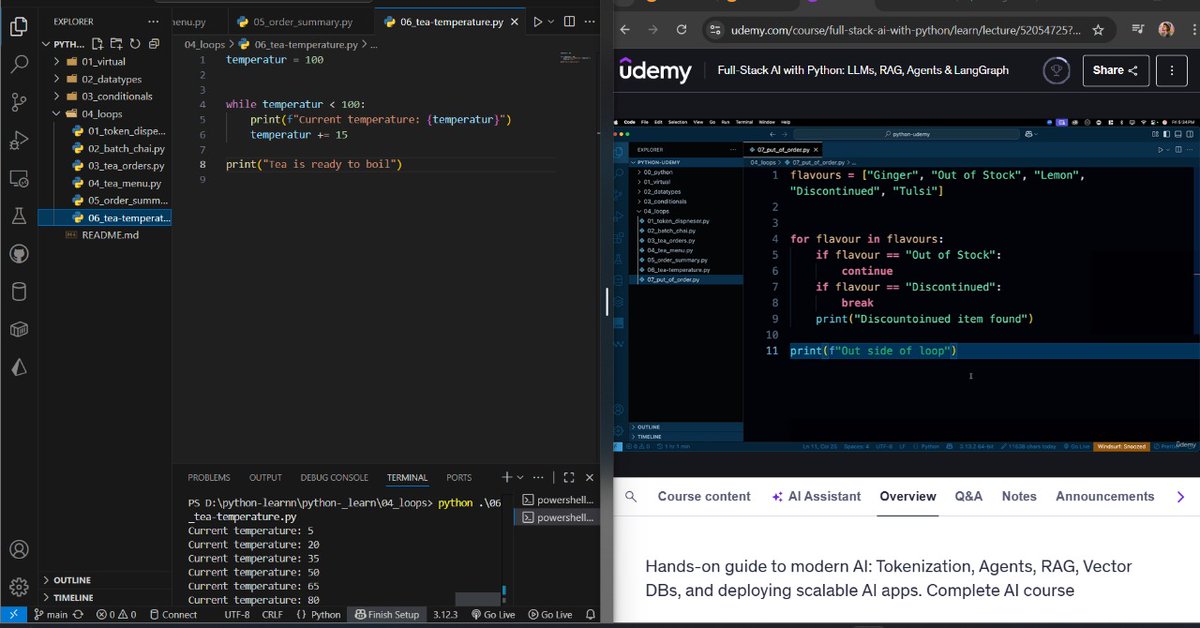
Task: Run the Python file with the play button
Action: (537, 21)
